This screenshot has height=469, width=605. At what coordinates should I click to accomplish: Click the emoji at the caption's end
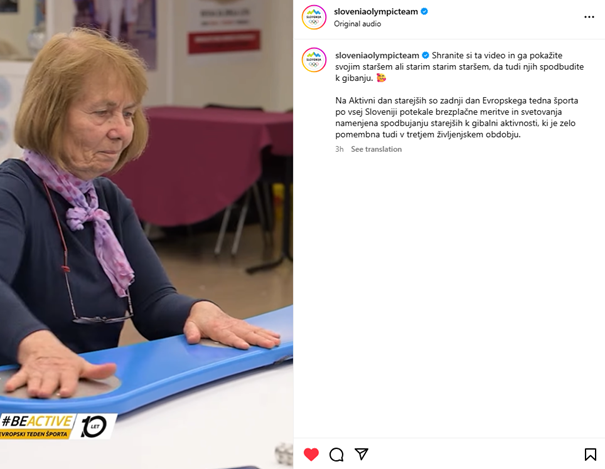pyautogui.click(x=381, y=78)
